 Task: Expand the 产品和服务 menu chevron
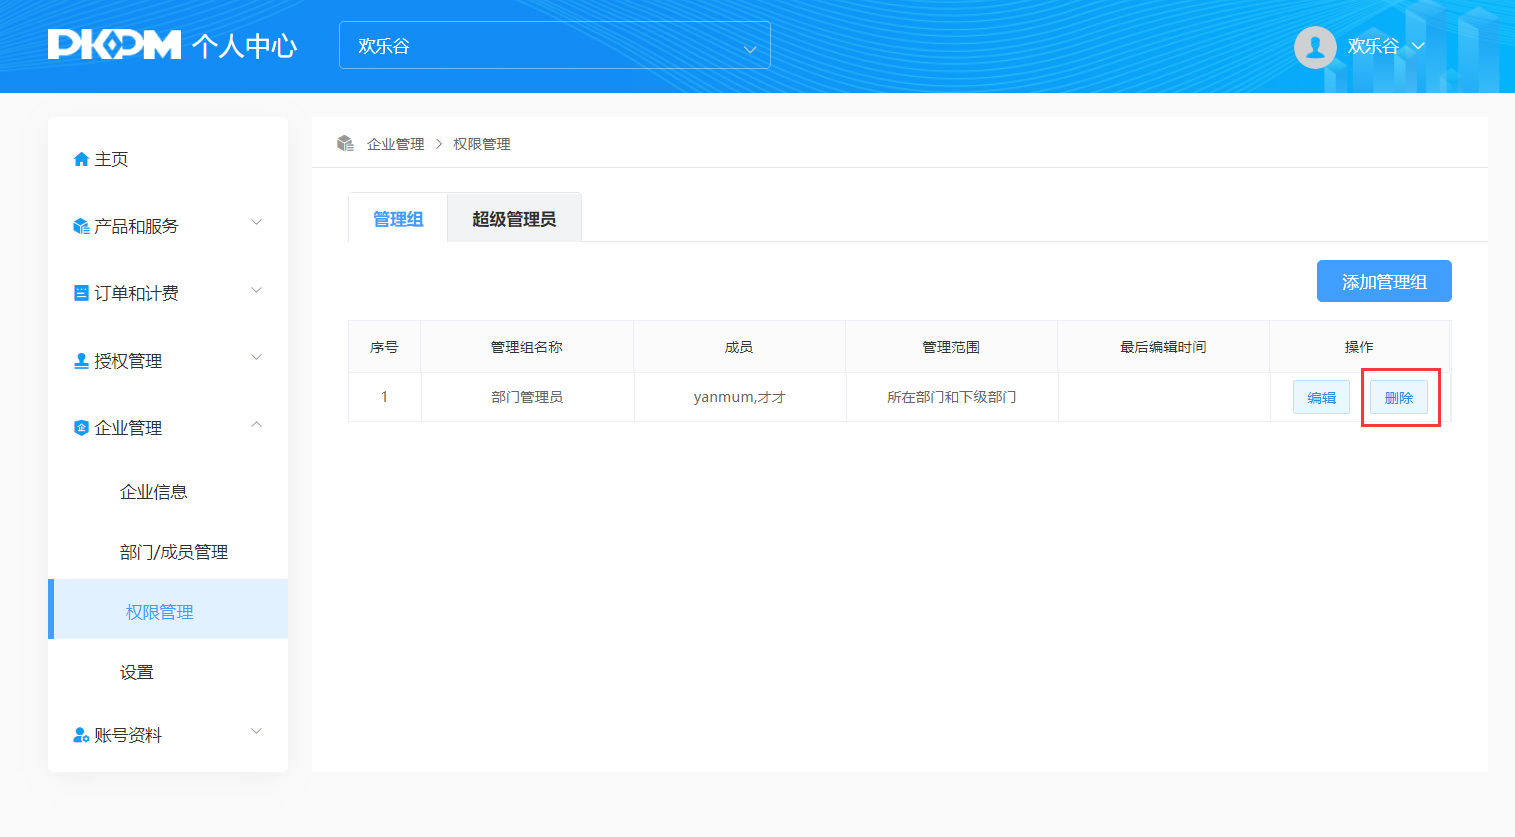click(x=256, y=223)
